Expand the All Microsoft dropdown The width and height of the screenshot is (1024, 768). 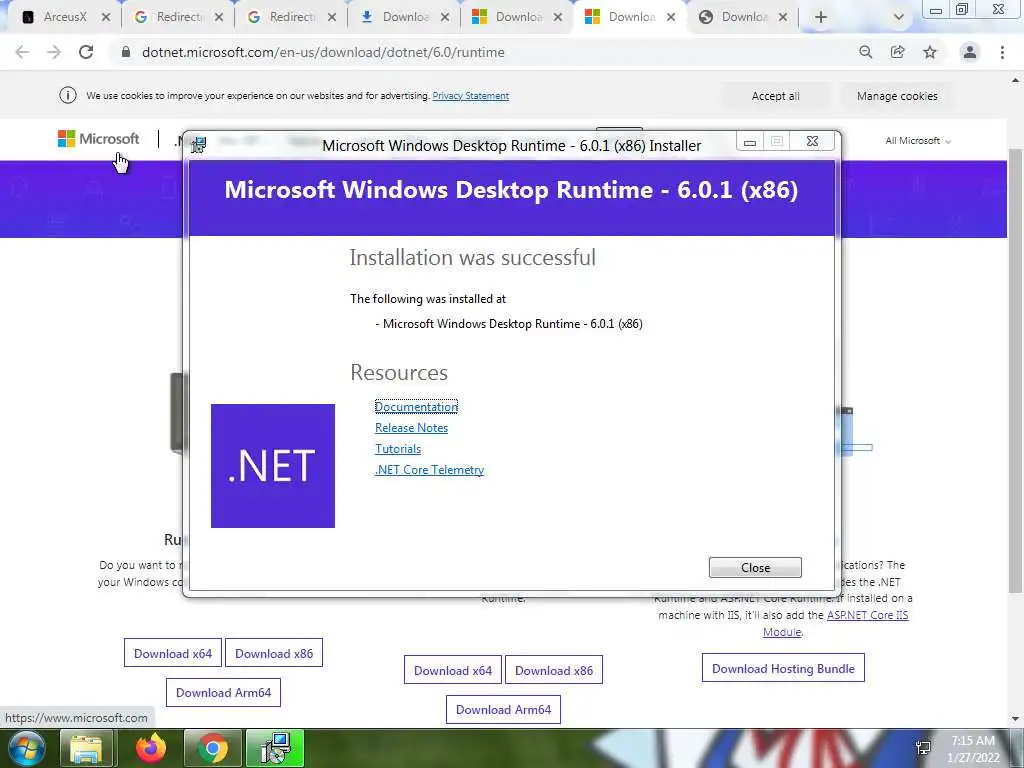(x=918, y=140)
